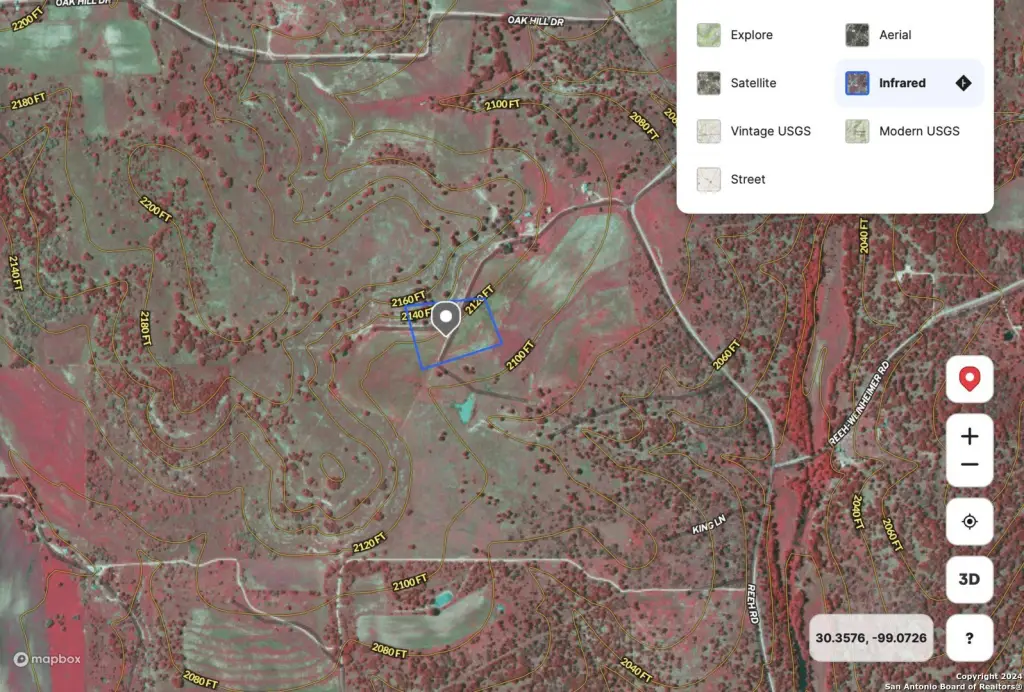Click the gray property marker pin
This screenshot has height=692, width=1024.
click(445, 319)
